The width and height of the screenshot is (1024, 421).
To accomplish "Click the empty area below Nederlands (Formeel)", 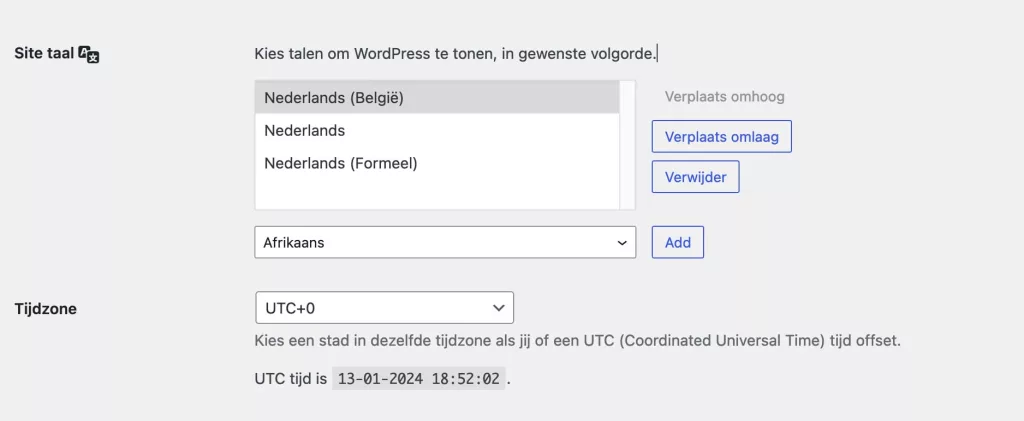I will [x=437, y=193].
